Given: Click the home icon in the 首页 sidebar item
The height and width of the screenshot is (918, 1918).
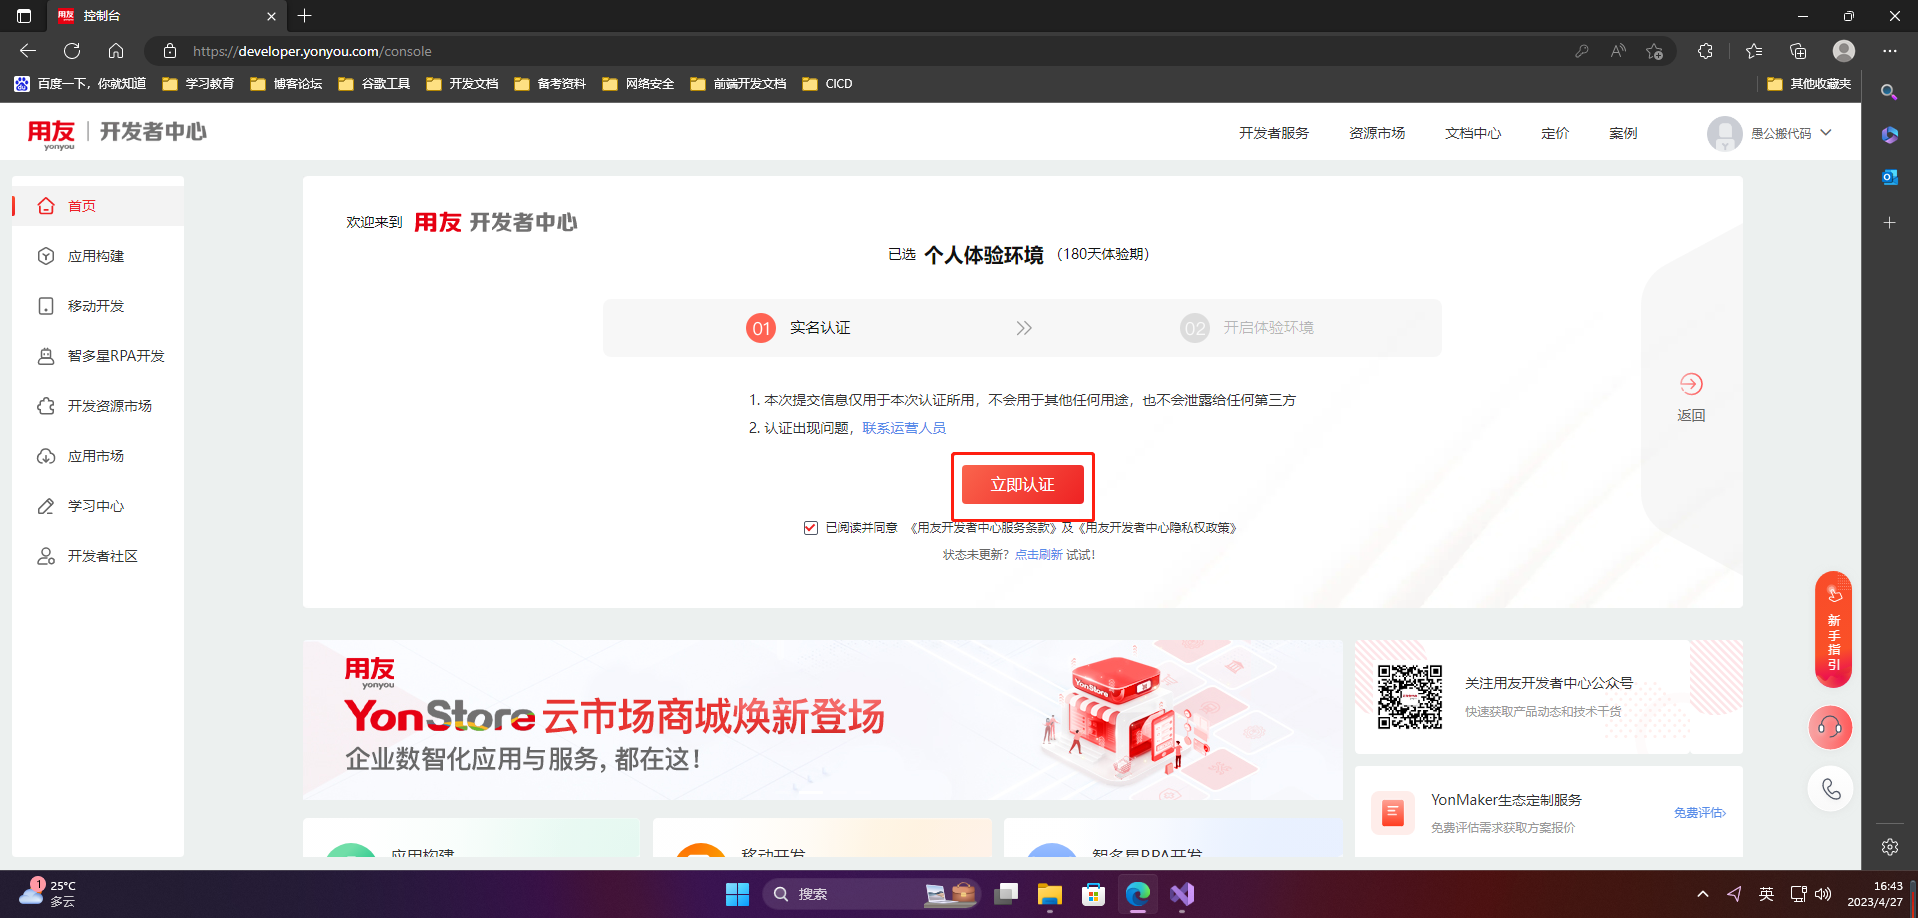Looking at the screenshot, I should pyautogui.click(x=46, y=206).
